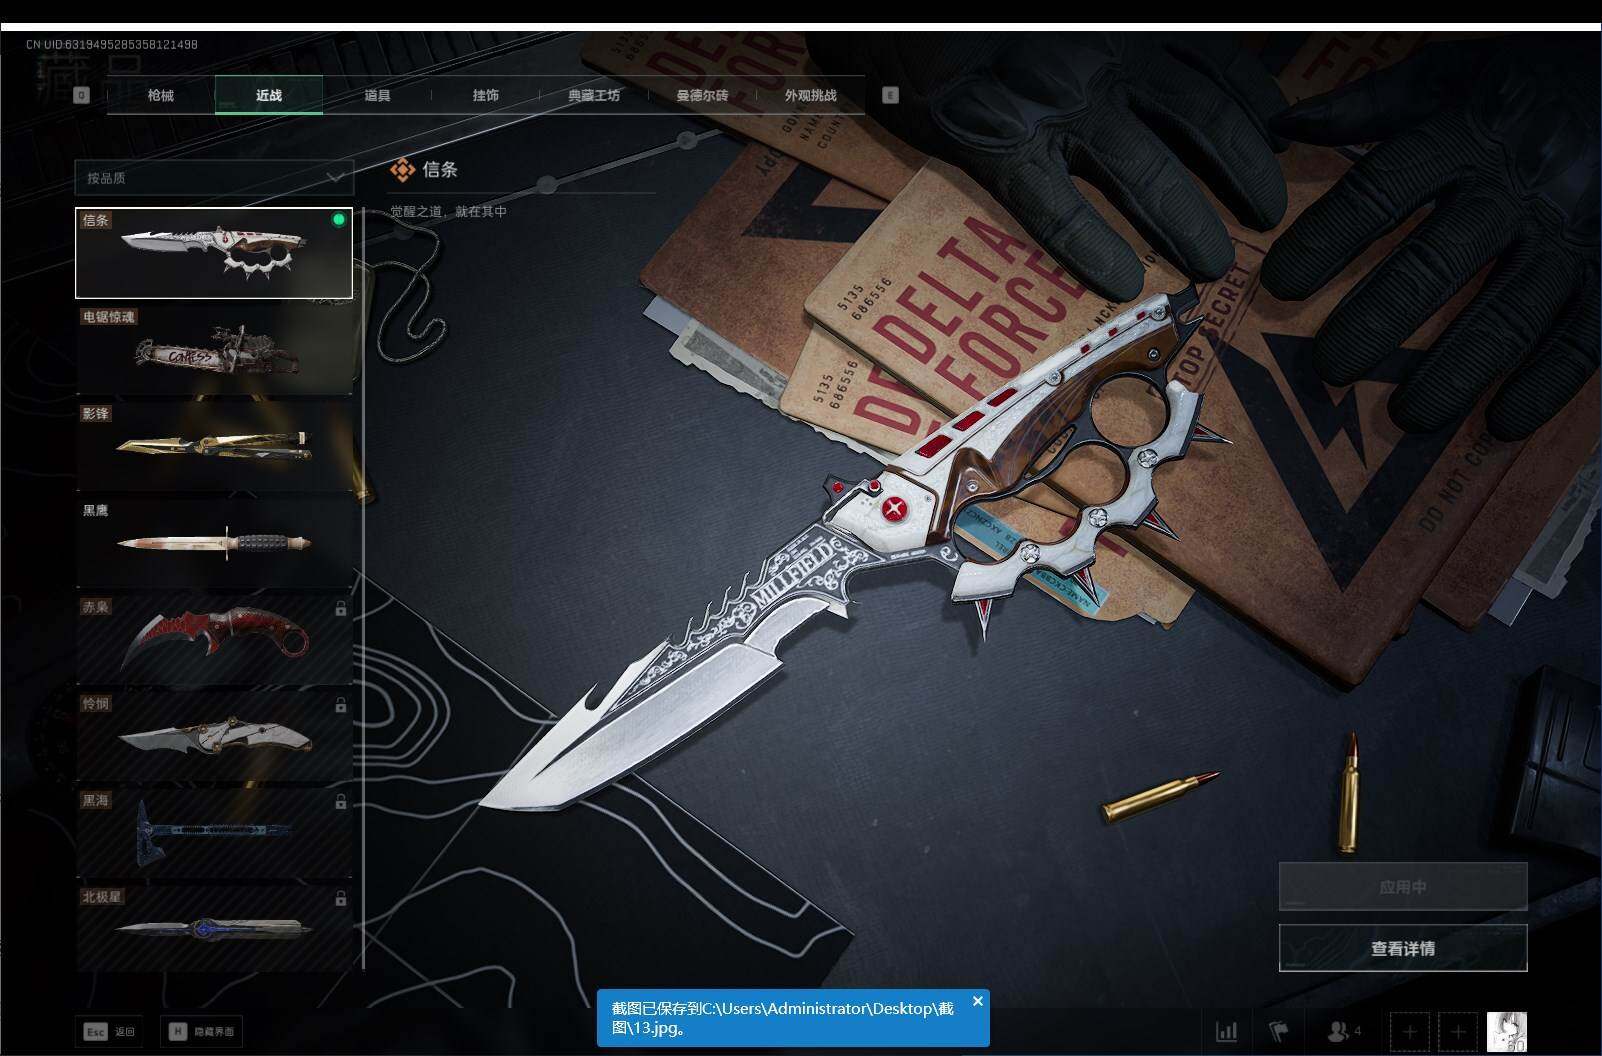
Task: Click the lock icon on 怜悯
Action: coord(341,705)
